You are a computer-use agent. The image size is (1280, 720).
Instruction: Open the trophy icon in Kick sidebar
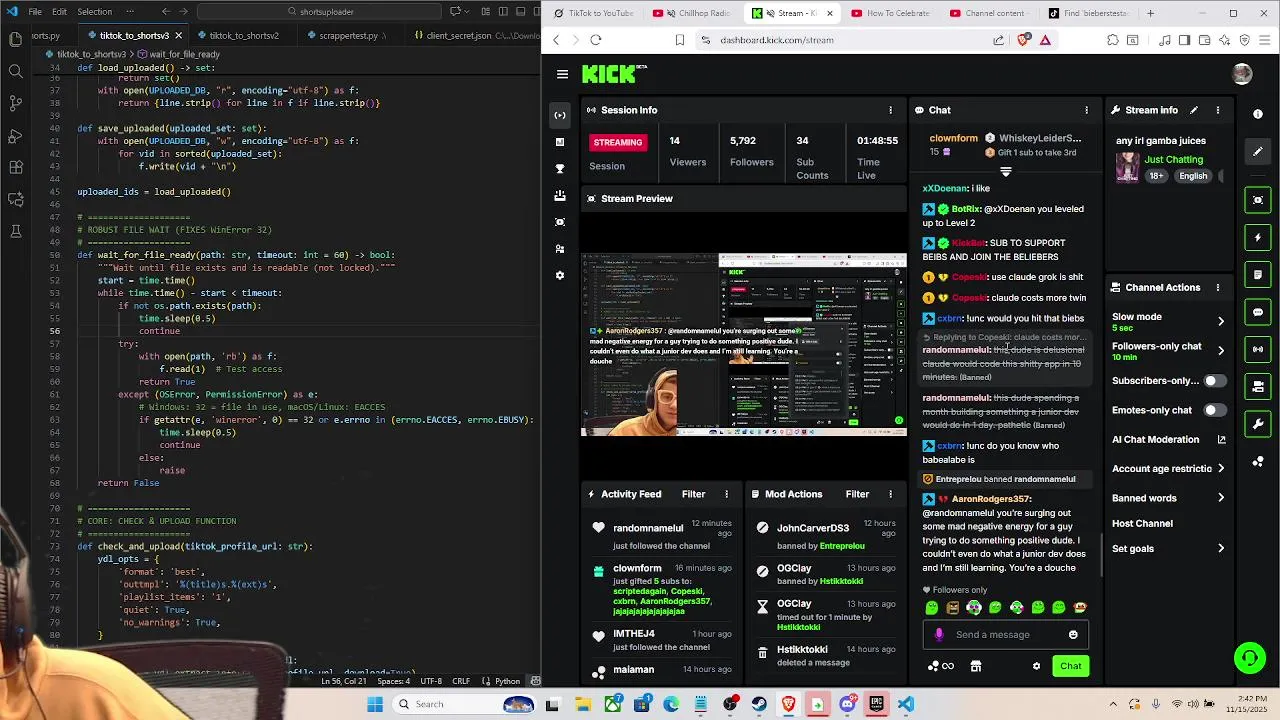click(560, 169)
